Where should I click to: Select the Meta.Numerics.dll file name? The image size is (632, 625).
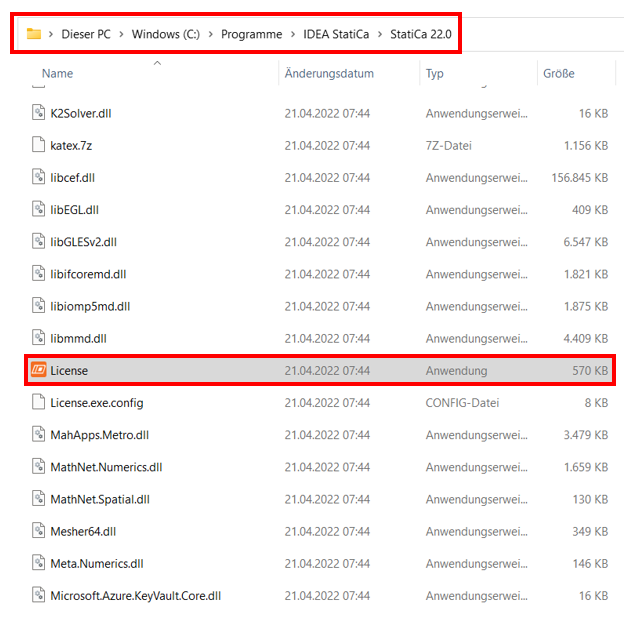tap(97, 564)
